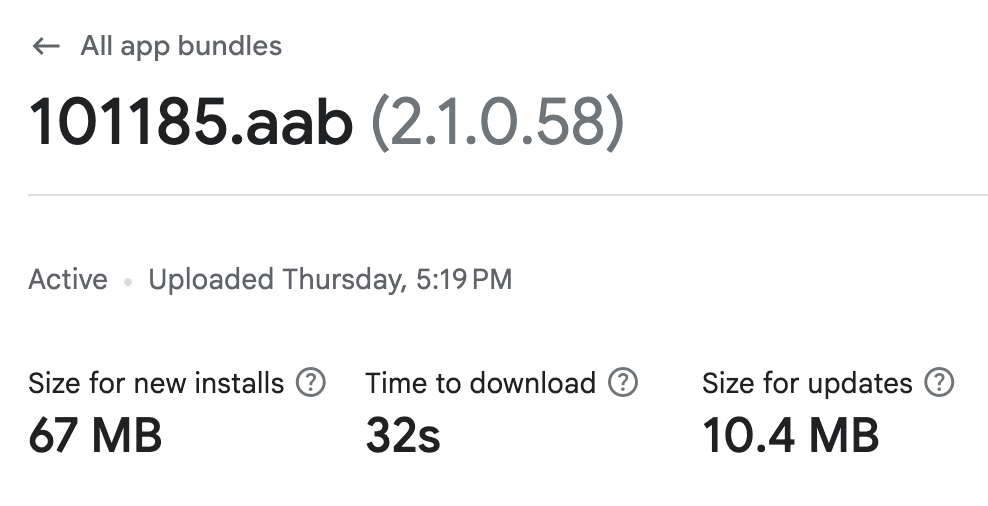Click the Time to download label
The width and height of the screenshot is (988, 506).
click(480, 383)
